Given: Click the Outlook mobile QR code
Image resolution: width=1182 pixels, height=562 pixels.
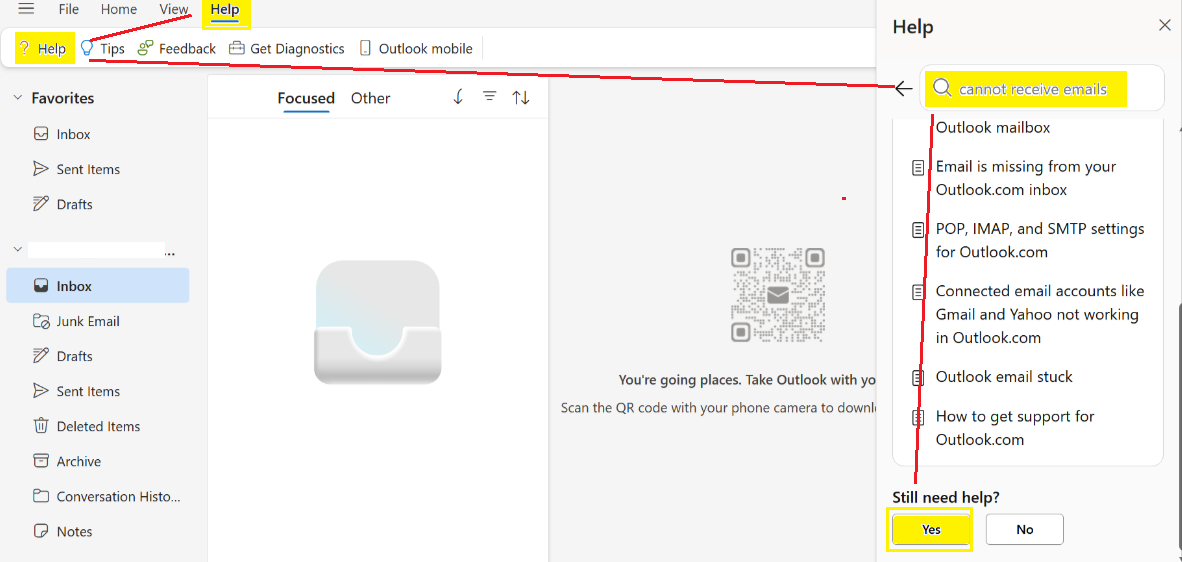Looking at the screenshot, I should click(x=777, y=295).
